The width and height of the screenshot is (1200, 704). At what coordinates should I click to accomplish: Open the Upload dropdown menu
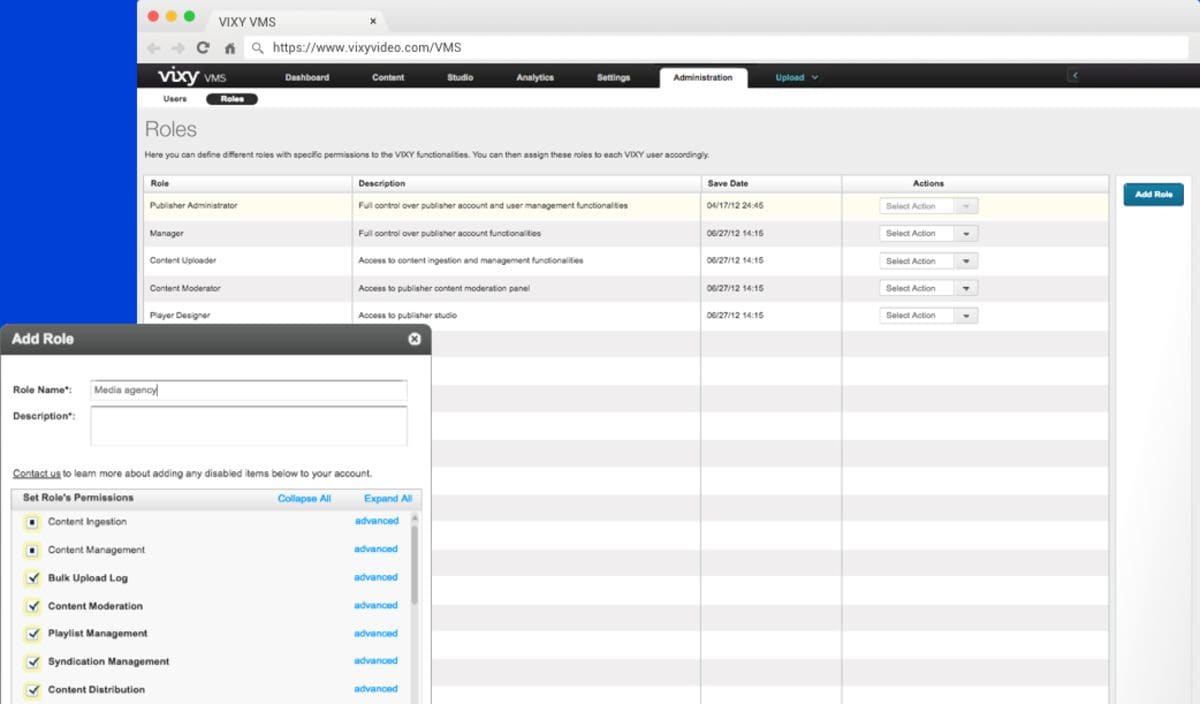[797, 77]
